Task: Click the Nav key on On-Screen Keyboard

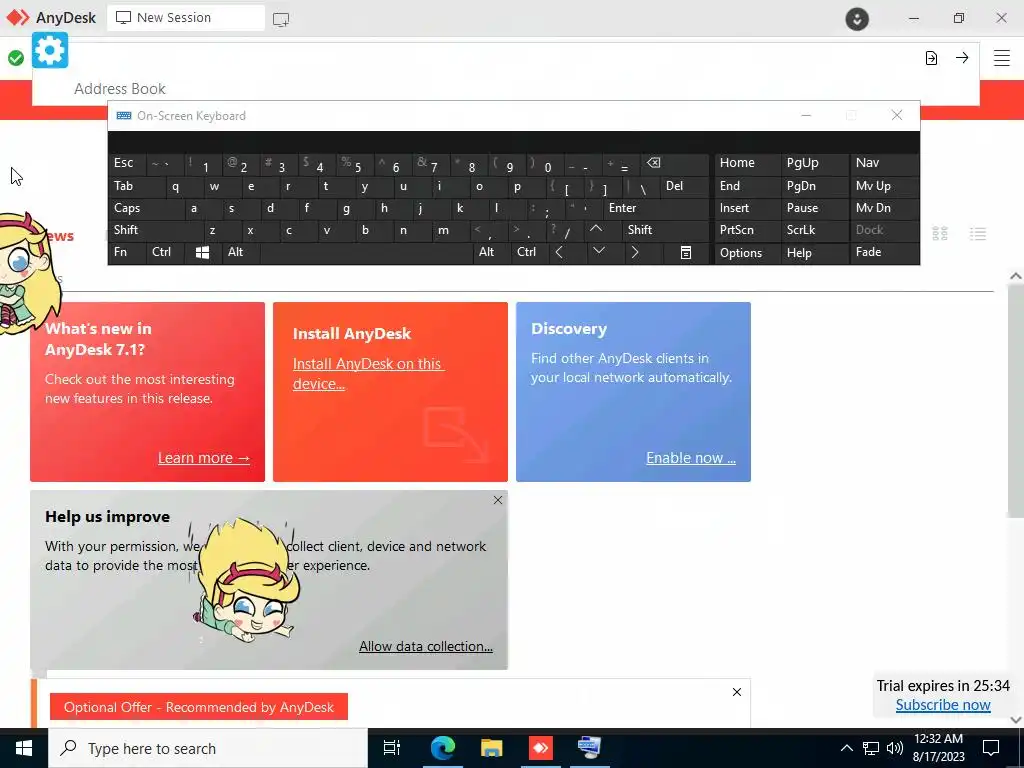Action: [x=884, y=163]
